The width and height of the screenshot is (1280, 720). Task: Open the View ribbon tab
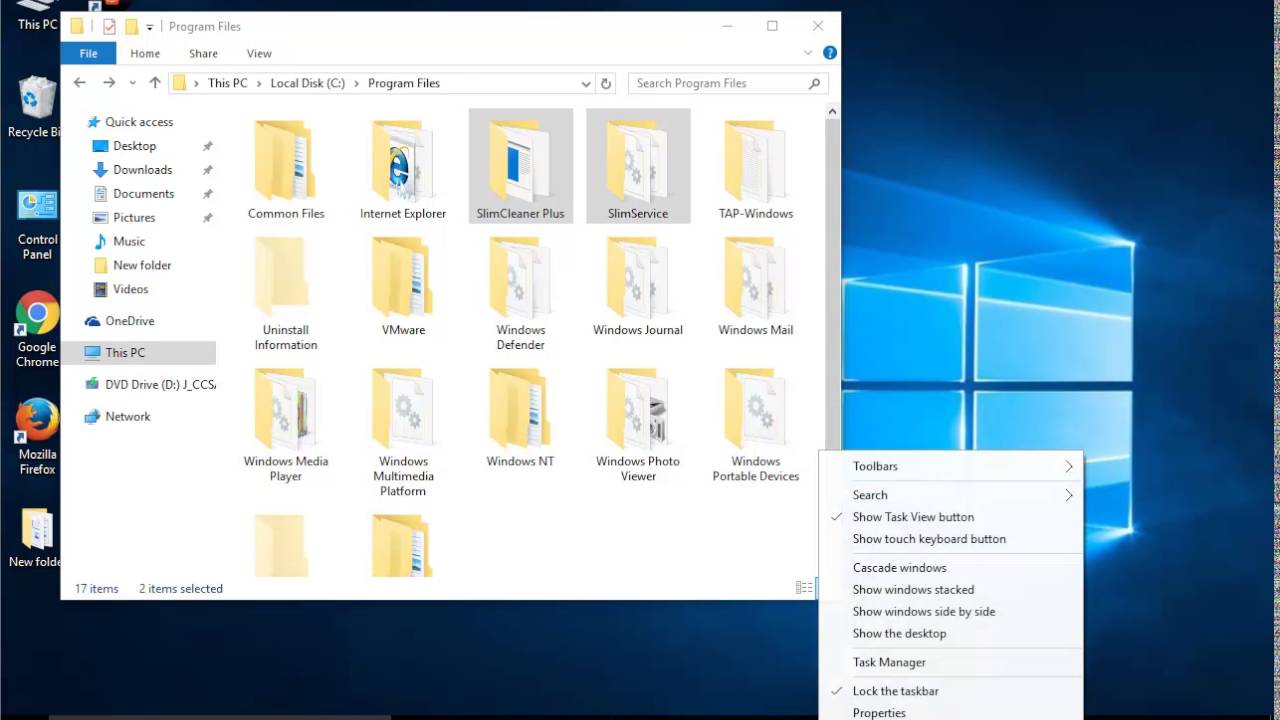[259, 53]
